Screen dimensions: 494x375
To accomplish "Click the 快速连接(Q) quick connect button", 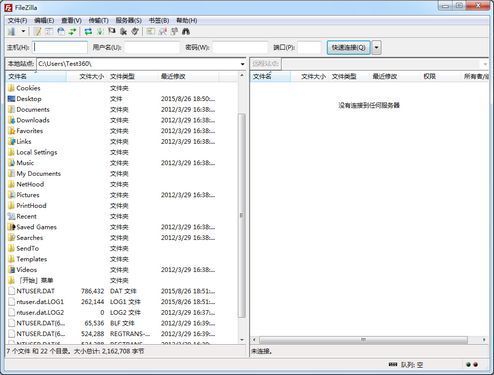I will (x=348, y=47).
